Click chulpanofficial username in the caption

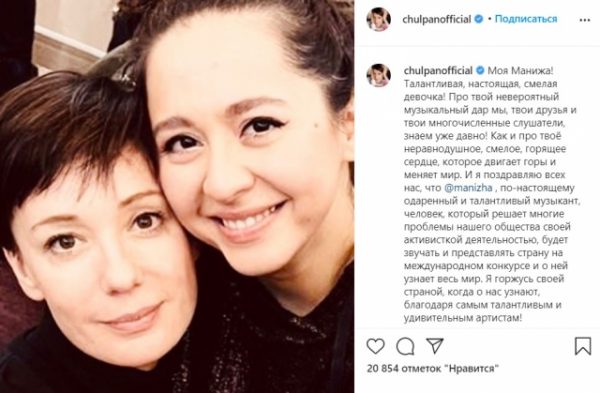tap(438, 70)
